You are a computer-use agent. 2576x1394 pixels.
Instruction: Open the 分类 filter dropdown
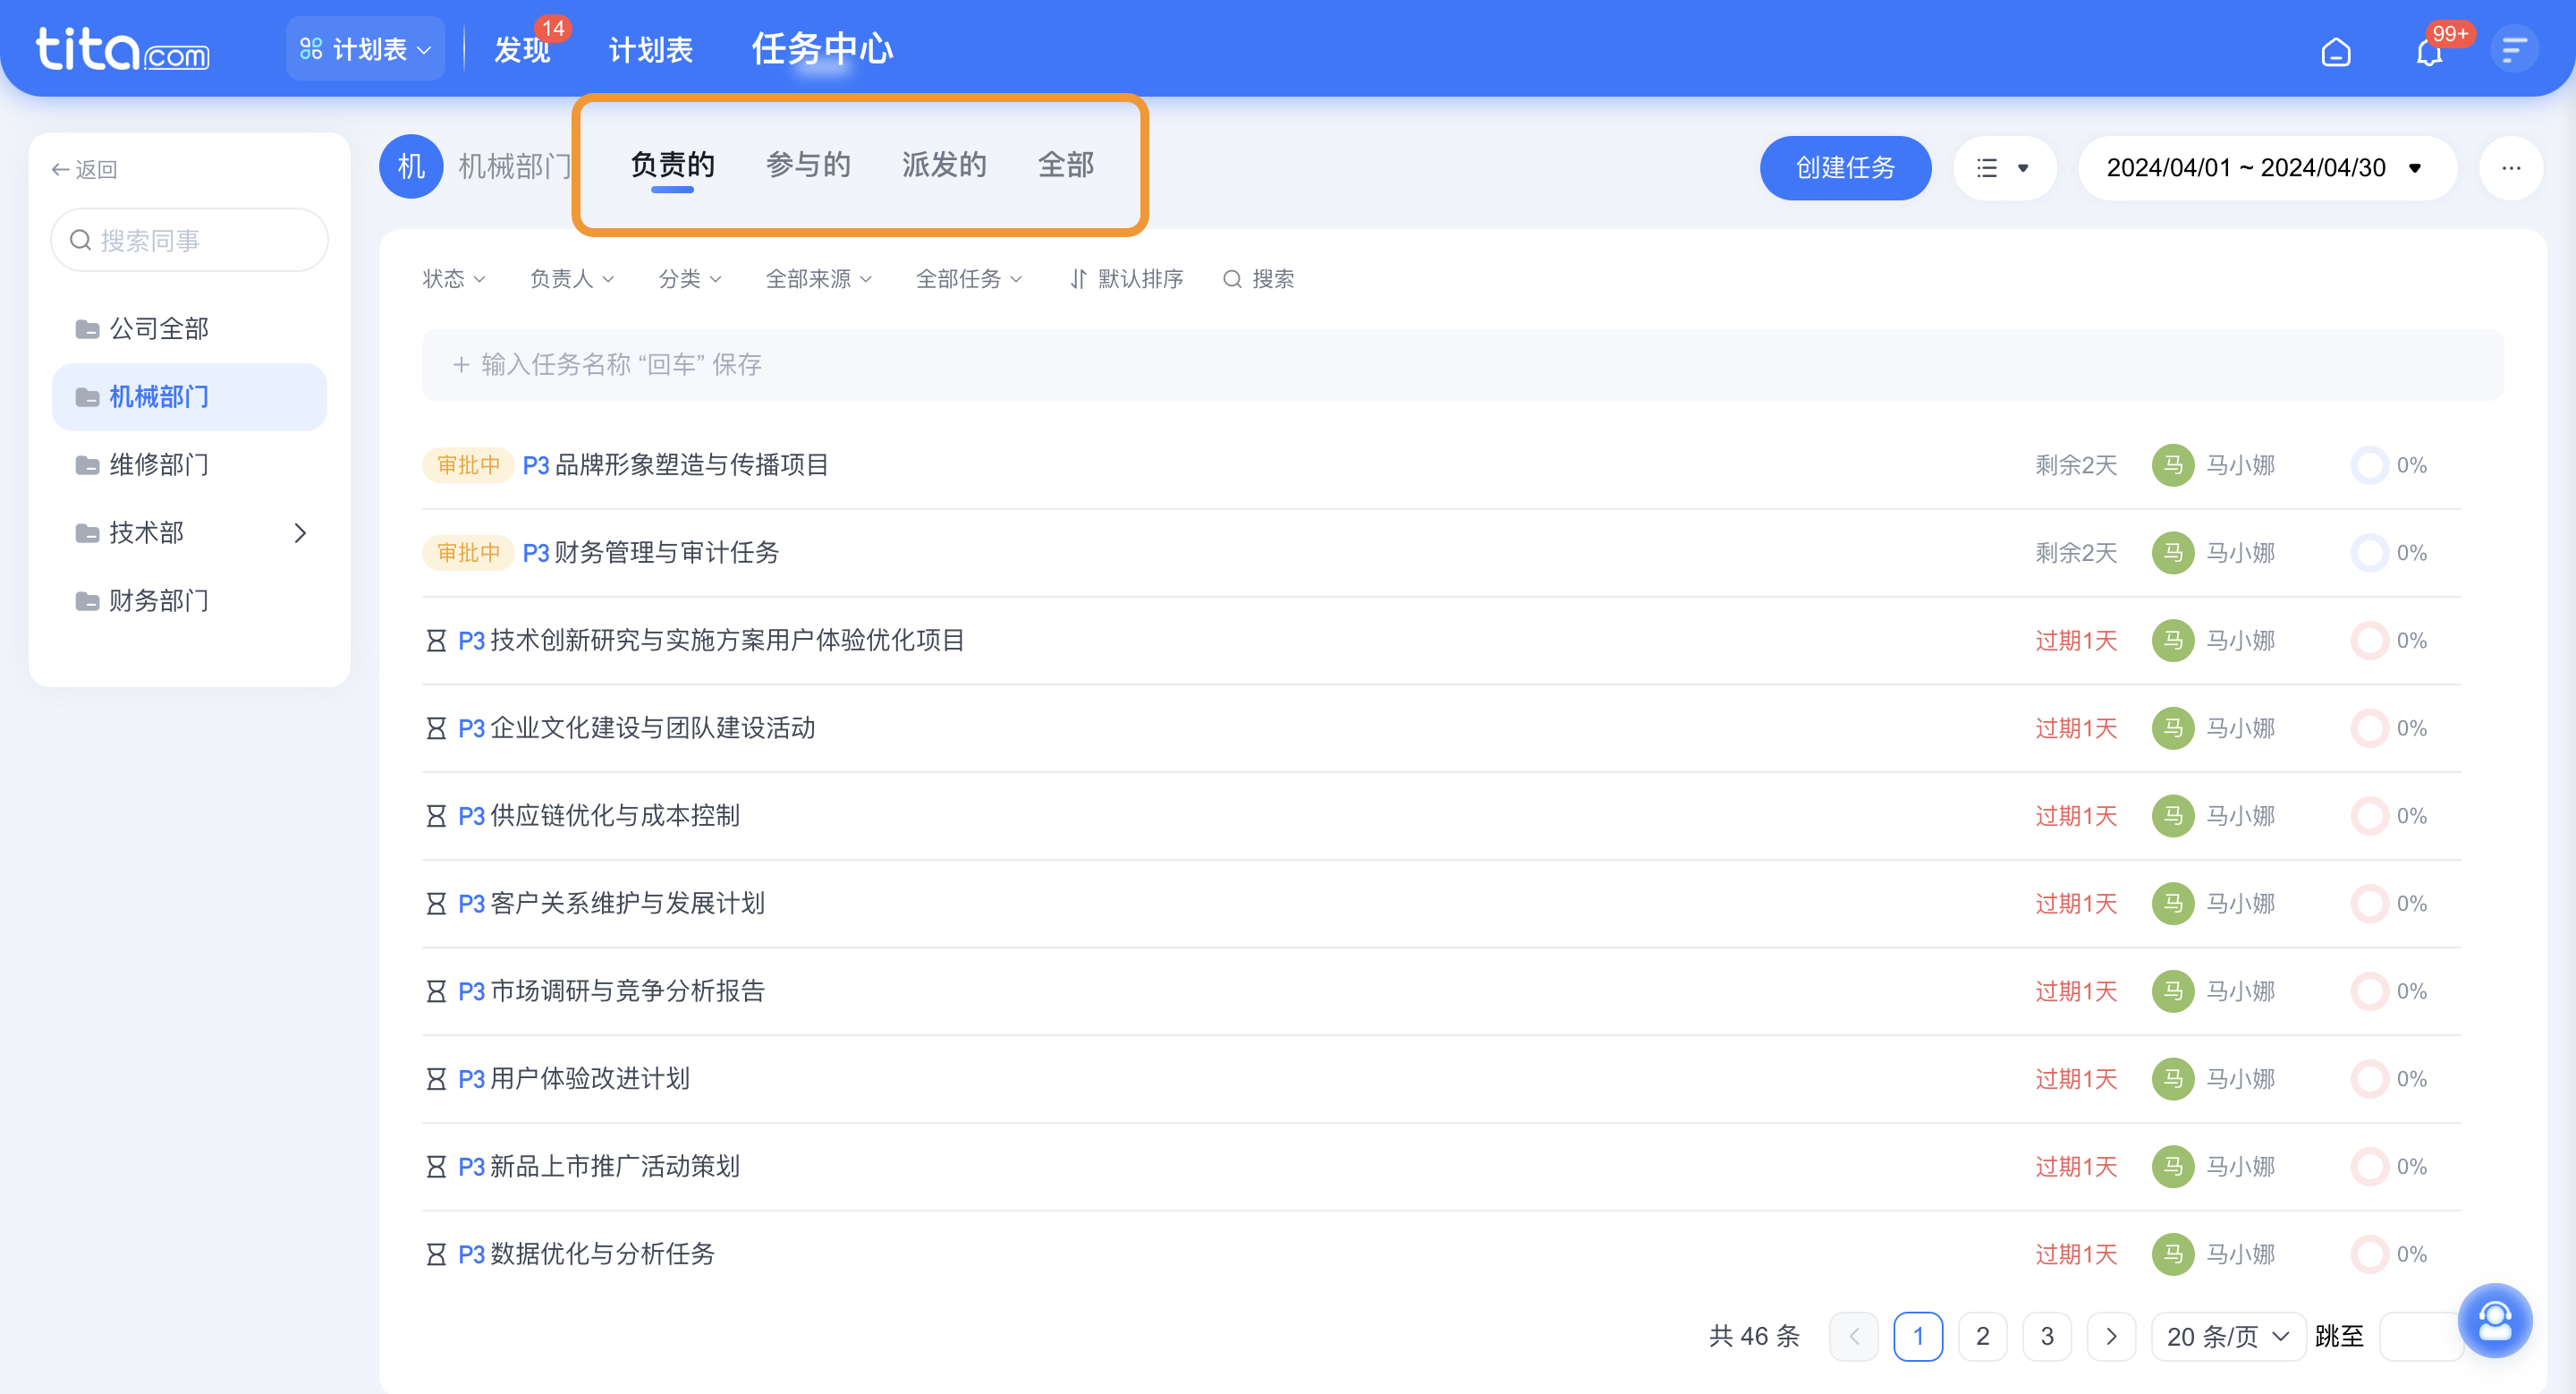coord(689,279)
